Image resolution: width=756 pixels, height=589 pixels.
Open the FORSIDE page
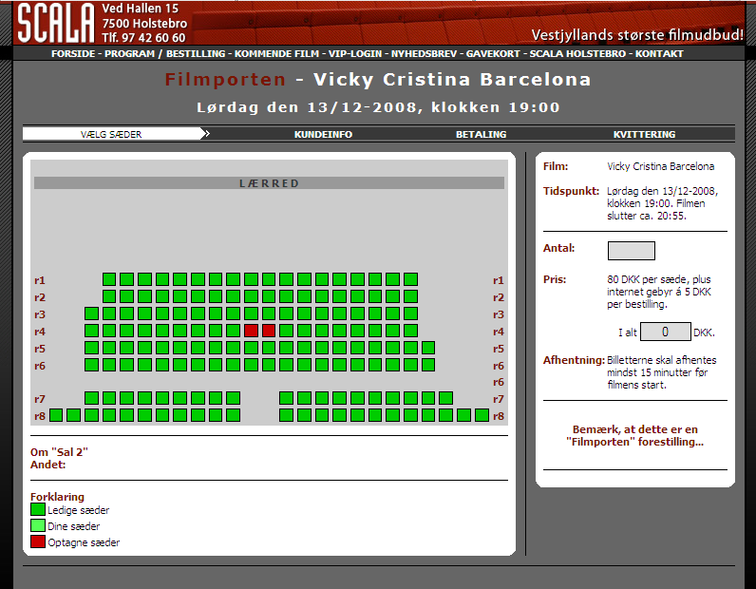(x=73, y=54)
